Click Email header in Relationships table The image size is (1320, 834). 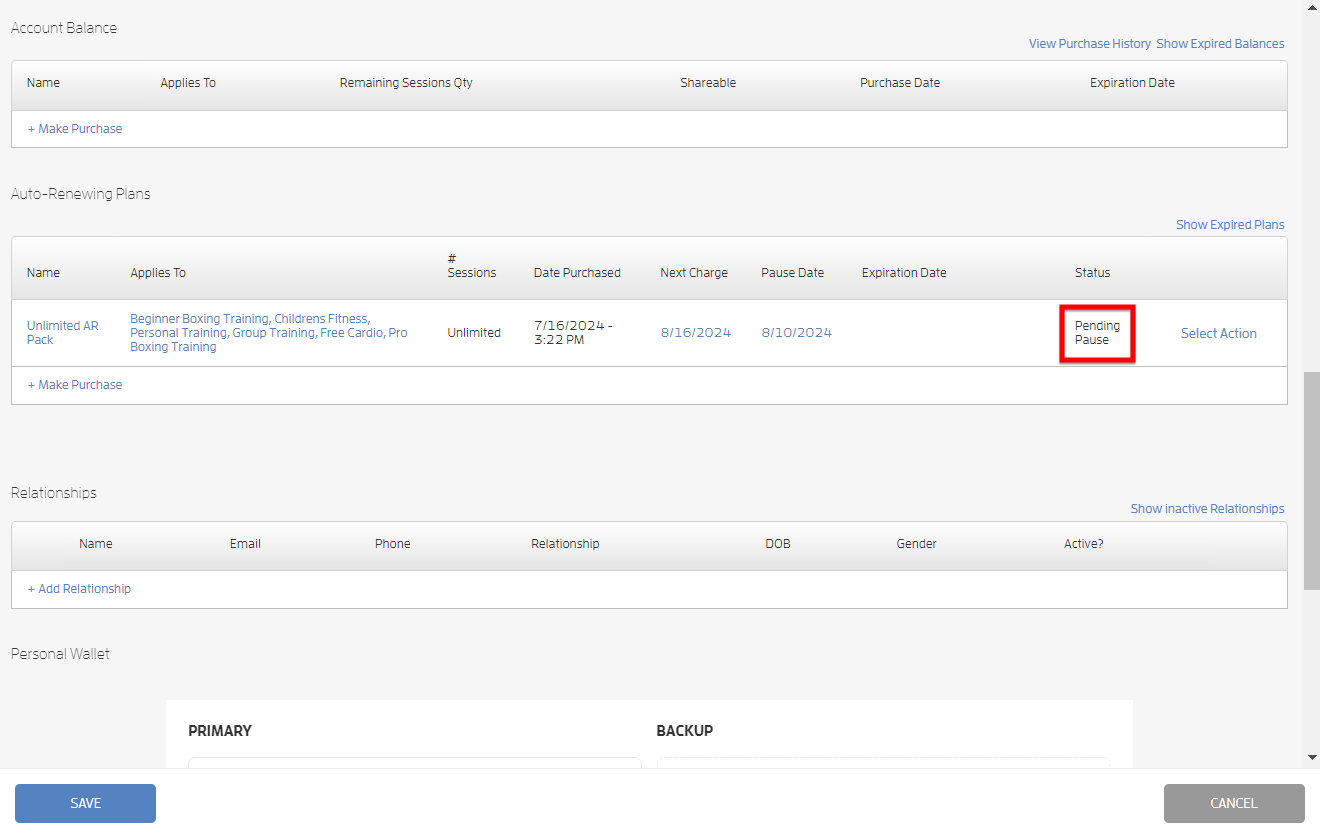coord(245,544)
